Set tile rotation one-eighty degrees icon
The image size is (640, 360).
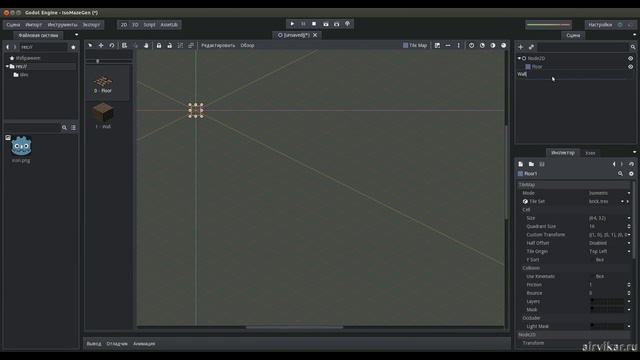(493, 45)
